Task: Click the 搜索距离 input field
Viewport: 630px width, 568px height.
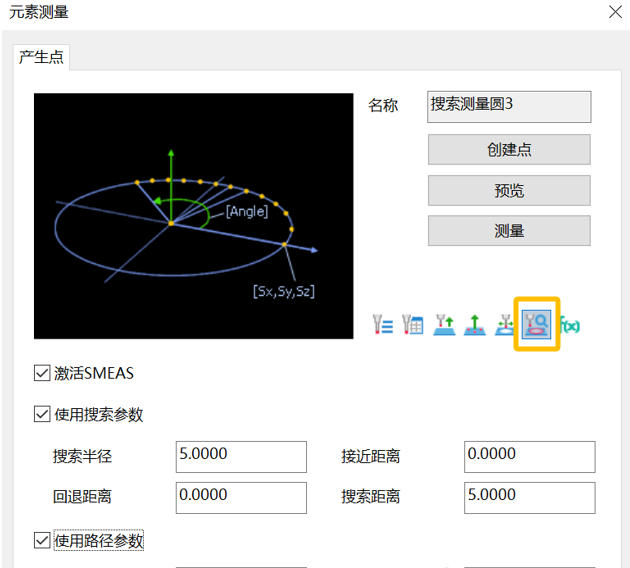Action: coord(529,497)
